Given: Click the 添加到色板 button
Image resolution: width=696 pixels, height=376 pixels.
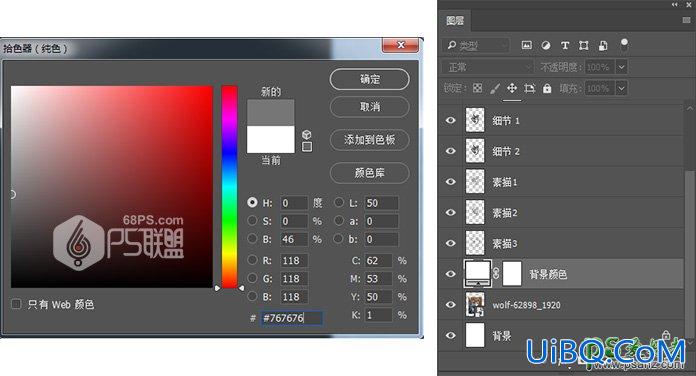Looking at the screenshot, I should tap(369, 140).
